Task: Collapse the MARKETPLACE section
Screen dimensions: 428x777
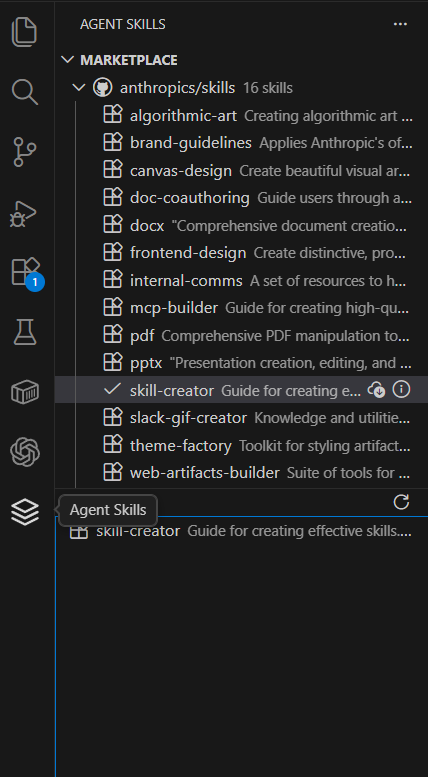Action: [x=67, y=60]
